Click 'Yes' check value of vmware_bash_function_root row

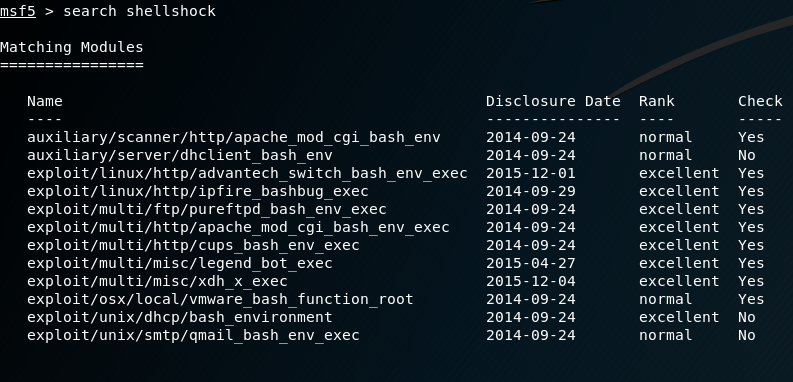tap(751, 299)
